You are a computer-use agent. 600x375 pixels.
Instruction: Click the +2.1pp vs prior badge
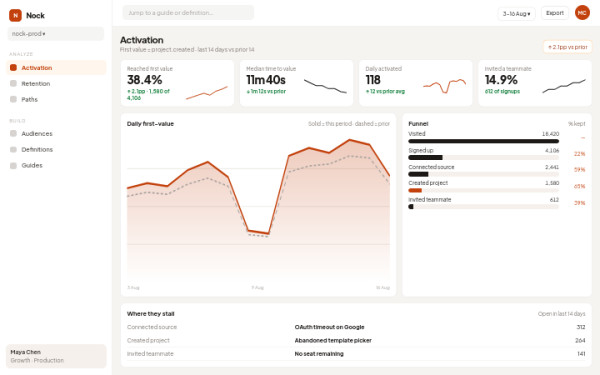point(567,47)
